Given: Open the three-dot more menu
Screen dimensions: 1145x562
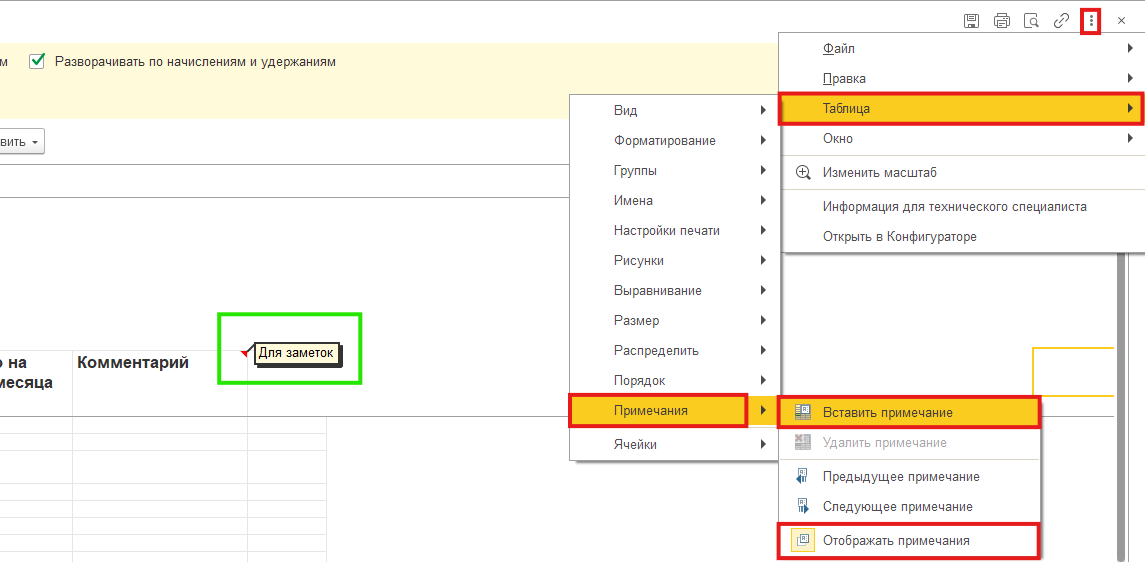Looking at the screenshot, I should (x=1091, y=21).
